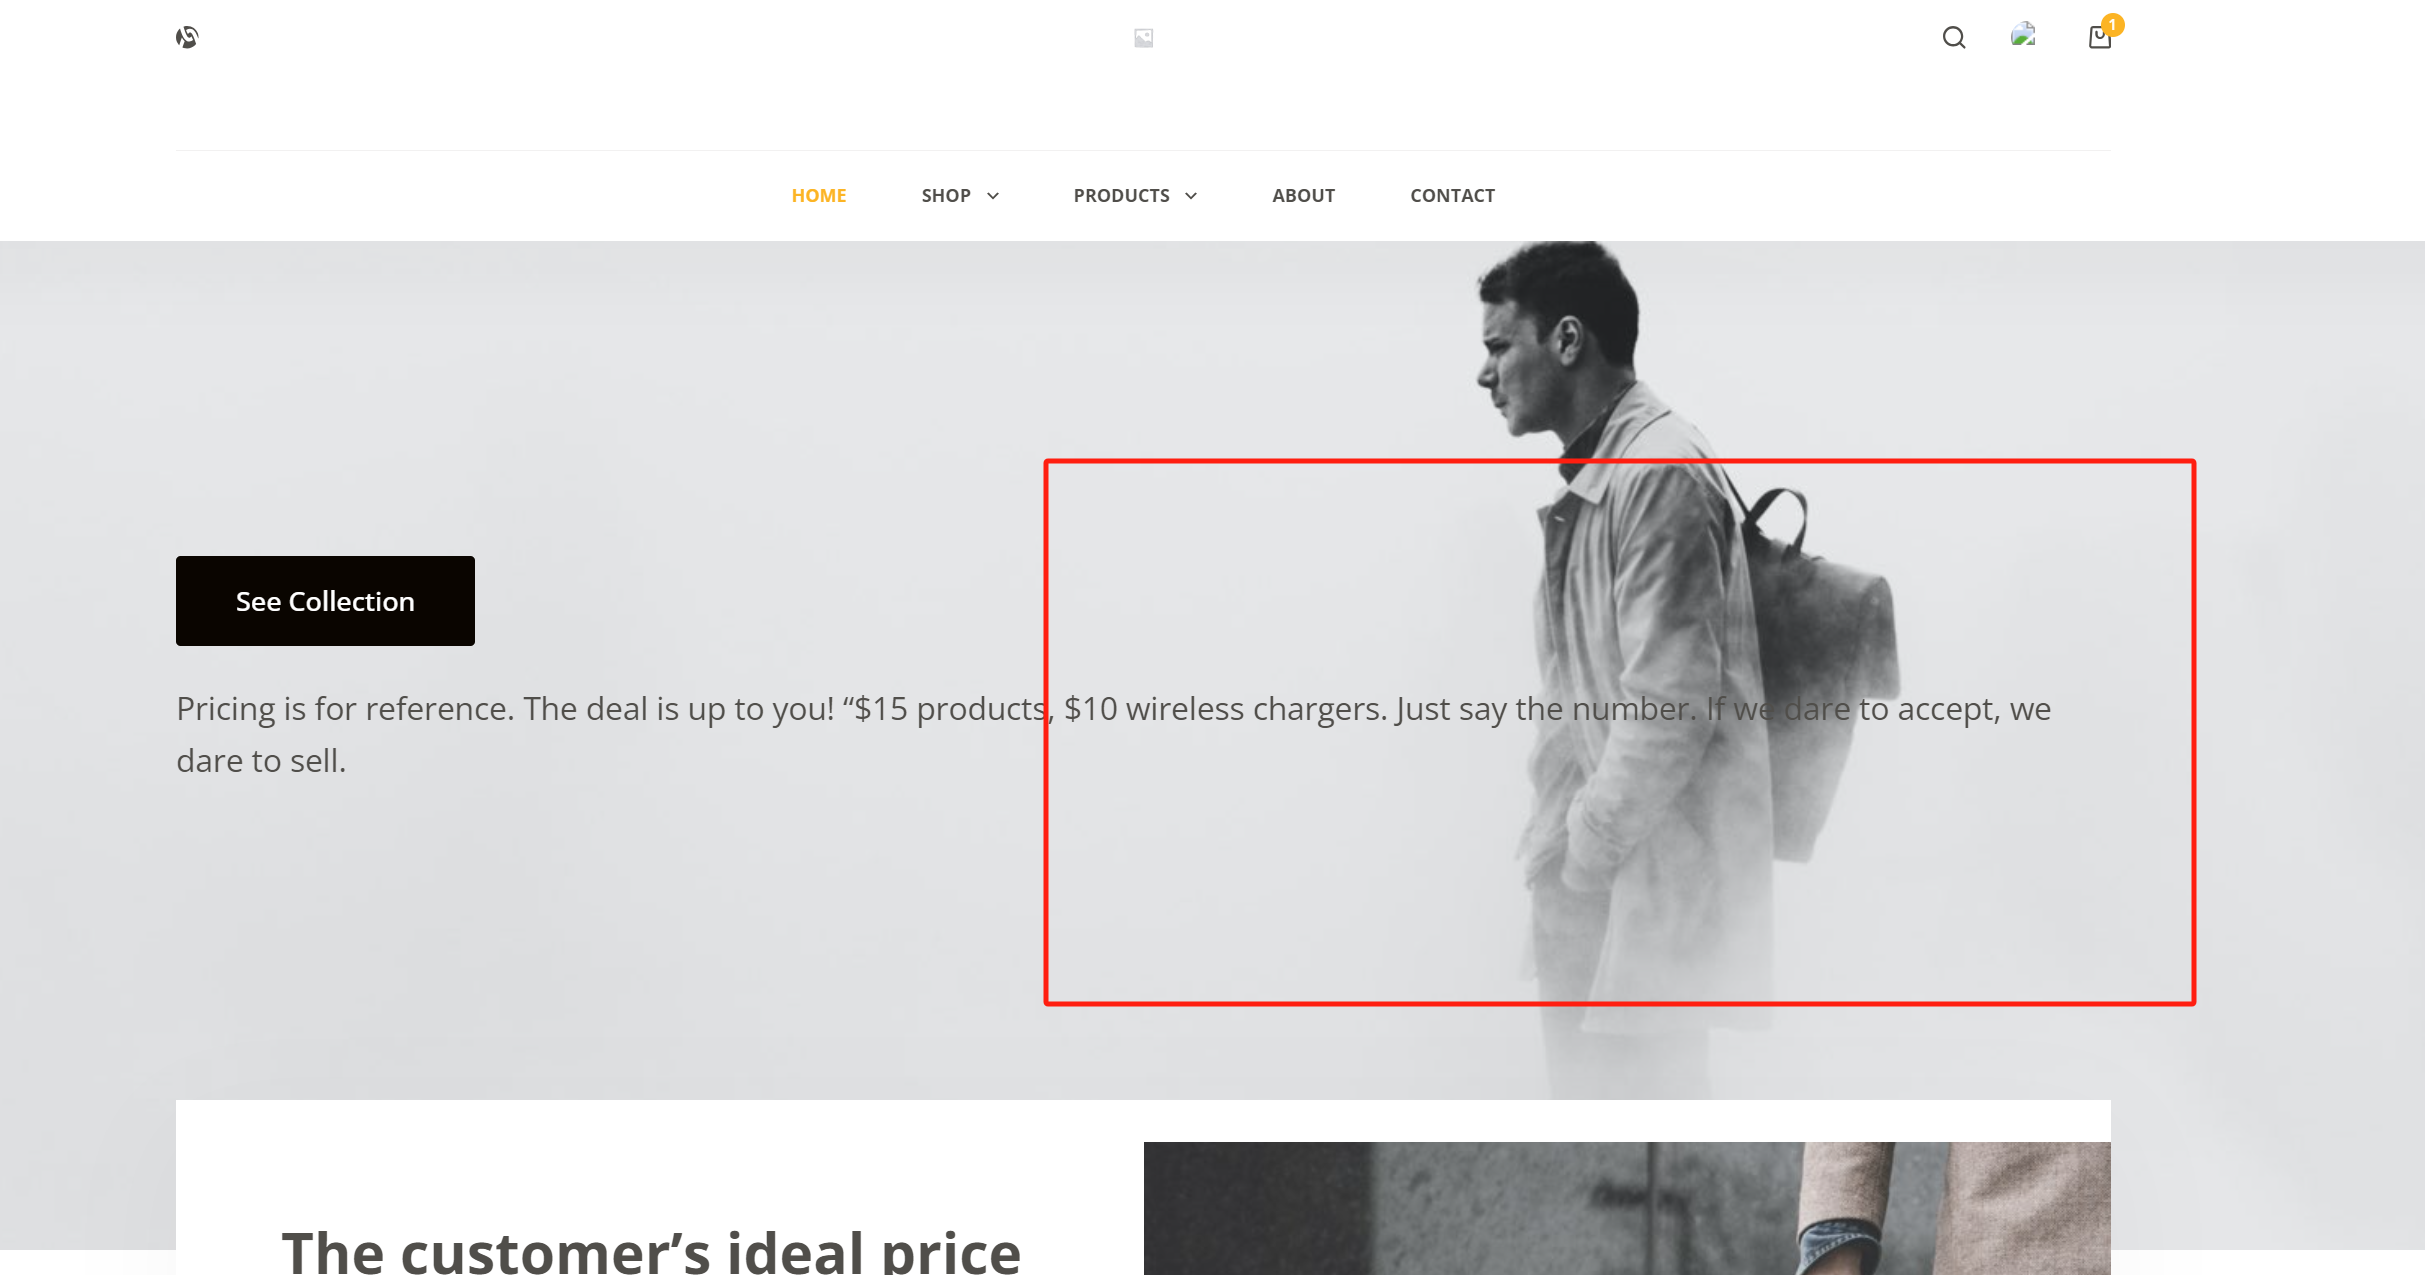2425x1275 pixels.
Task: Open the shopping cart bag icon
Action: click(2099, 38)
